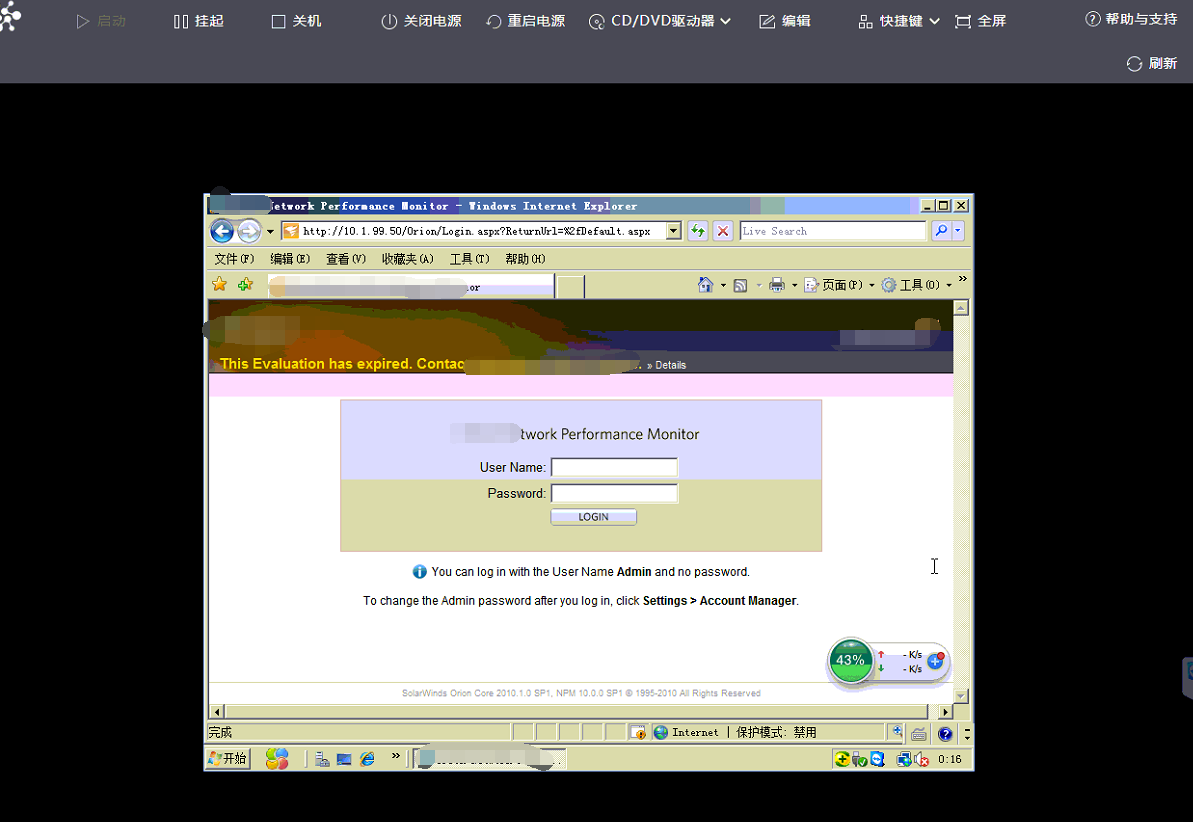Expand the Home button dropdown arrow
1193x822 pixels.
click(723, 285)
